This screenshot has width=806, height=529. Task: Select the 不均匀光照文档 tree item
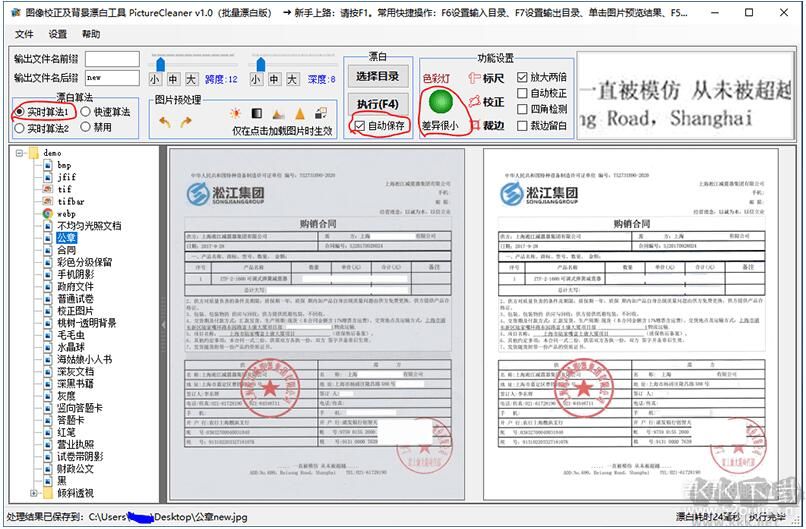tap(89, 225)
